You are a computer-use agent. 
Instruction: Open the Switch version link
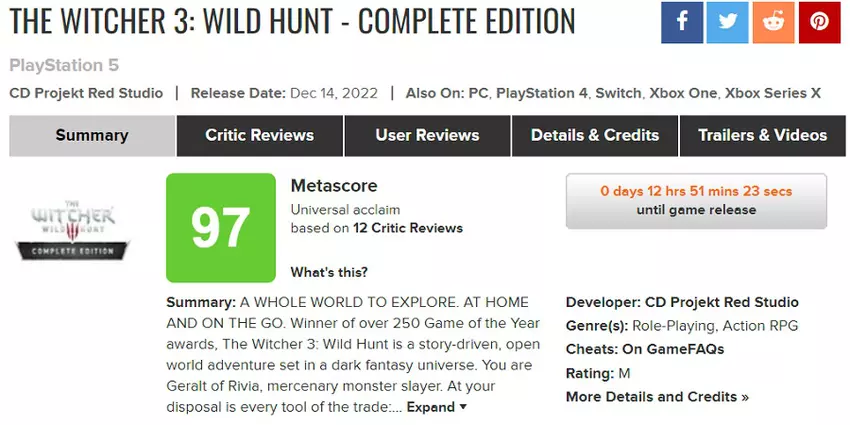(617, 93)
